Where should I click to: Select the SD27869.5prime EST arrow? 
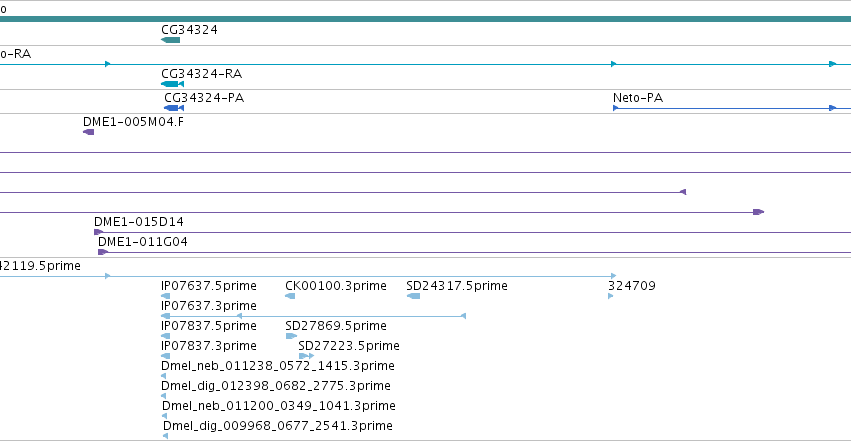tap(291, 336)
